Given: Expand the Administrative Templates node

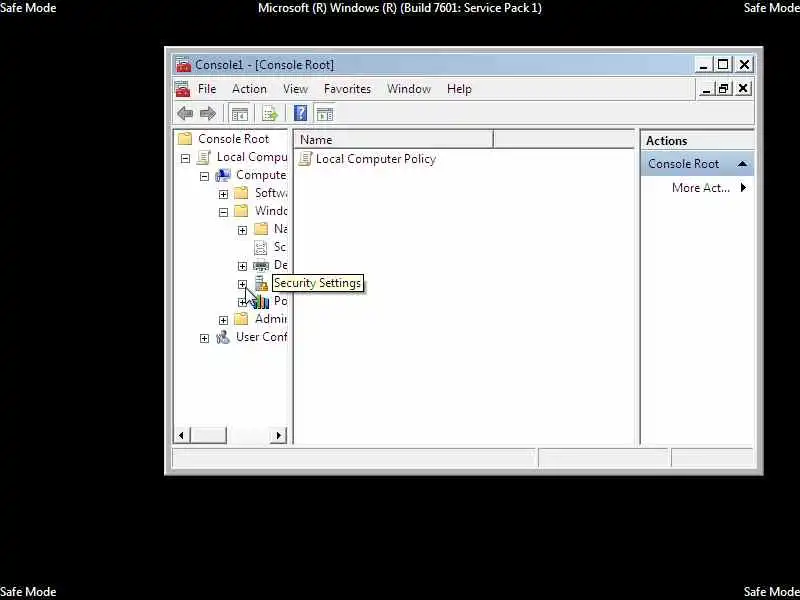Looking at the screenshot, I should tap(223, 320).
